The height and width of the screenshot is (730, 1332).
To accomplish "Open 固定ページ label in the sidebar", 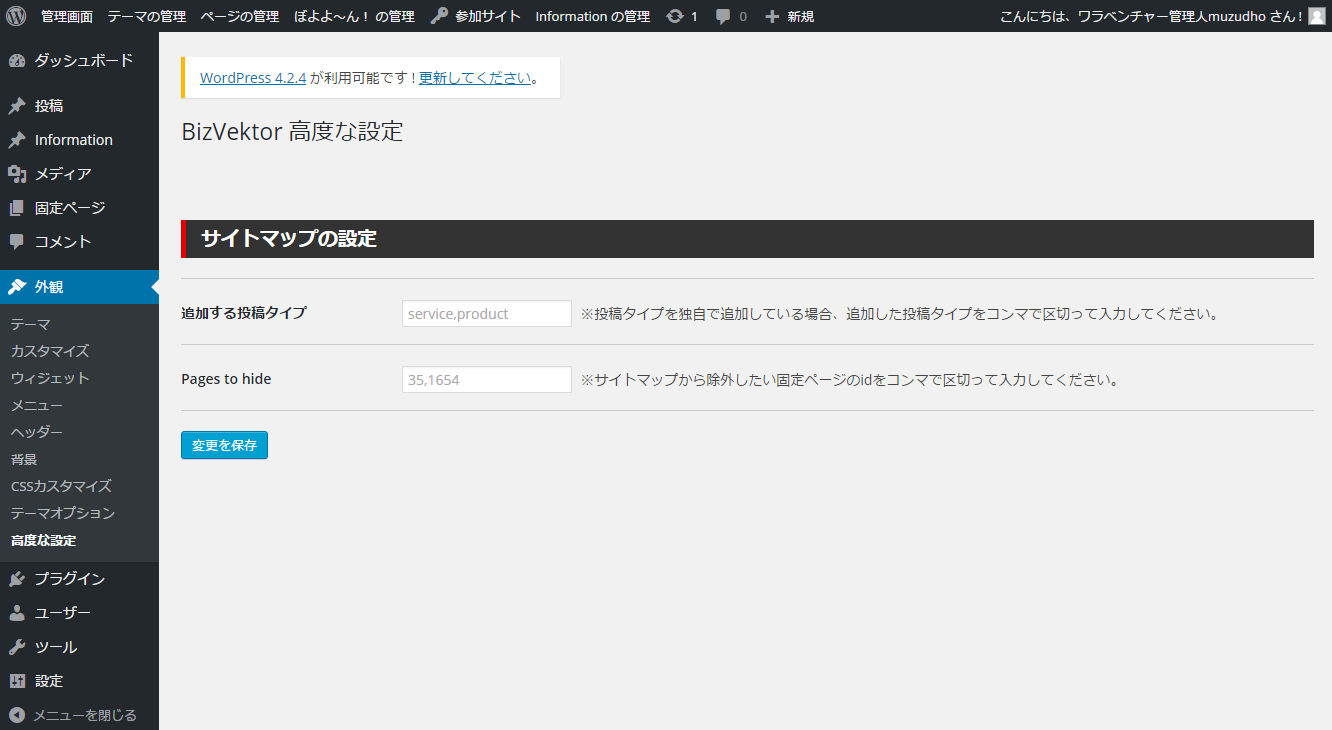I will tap(70, 208).
